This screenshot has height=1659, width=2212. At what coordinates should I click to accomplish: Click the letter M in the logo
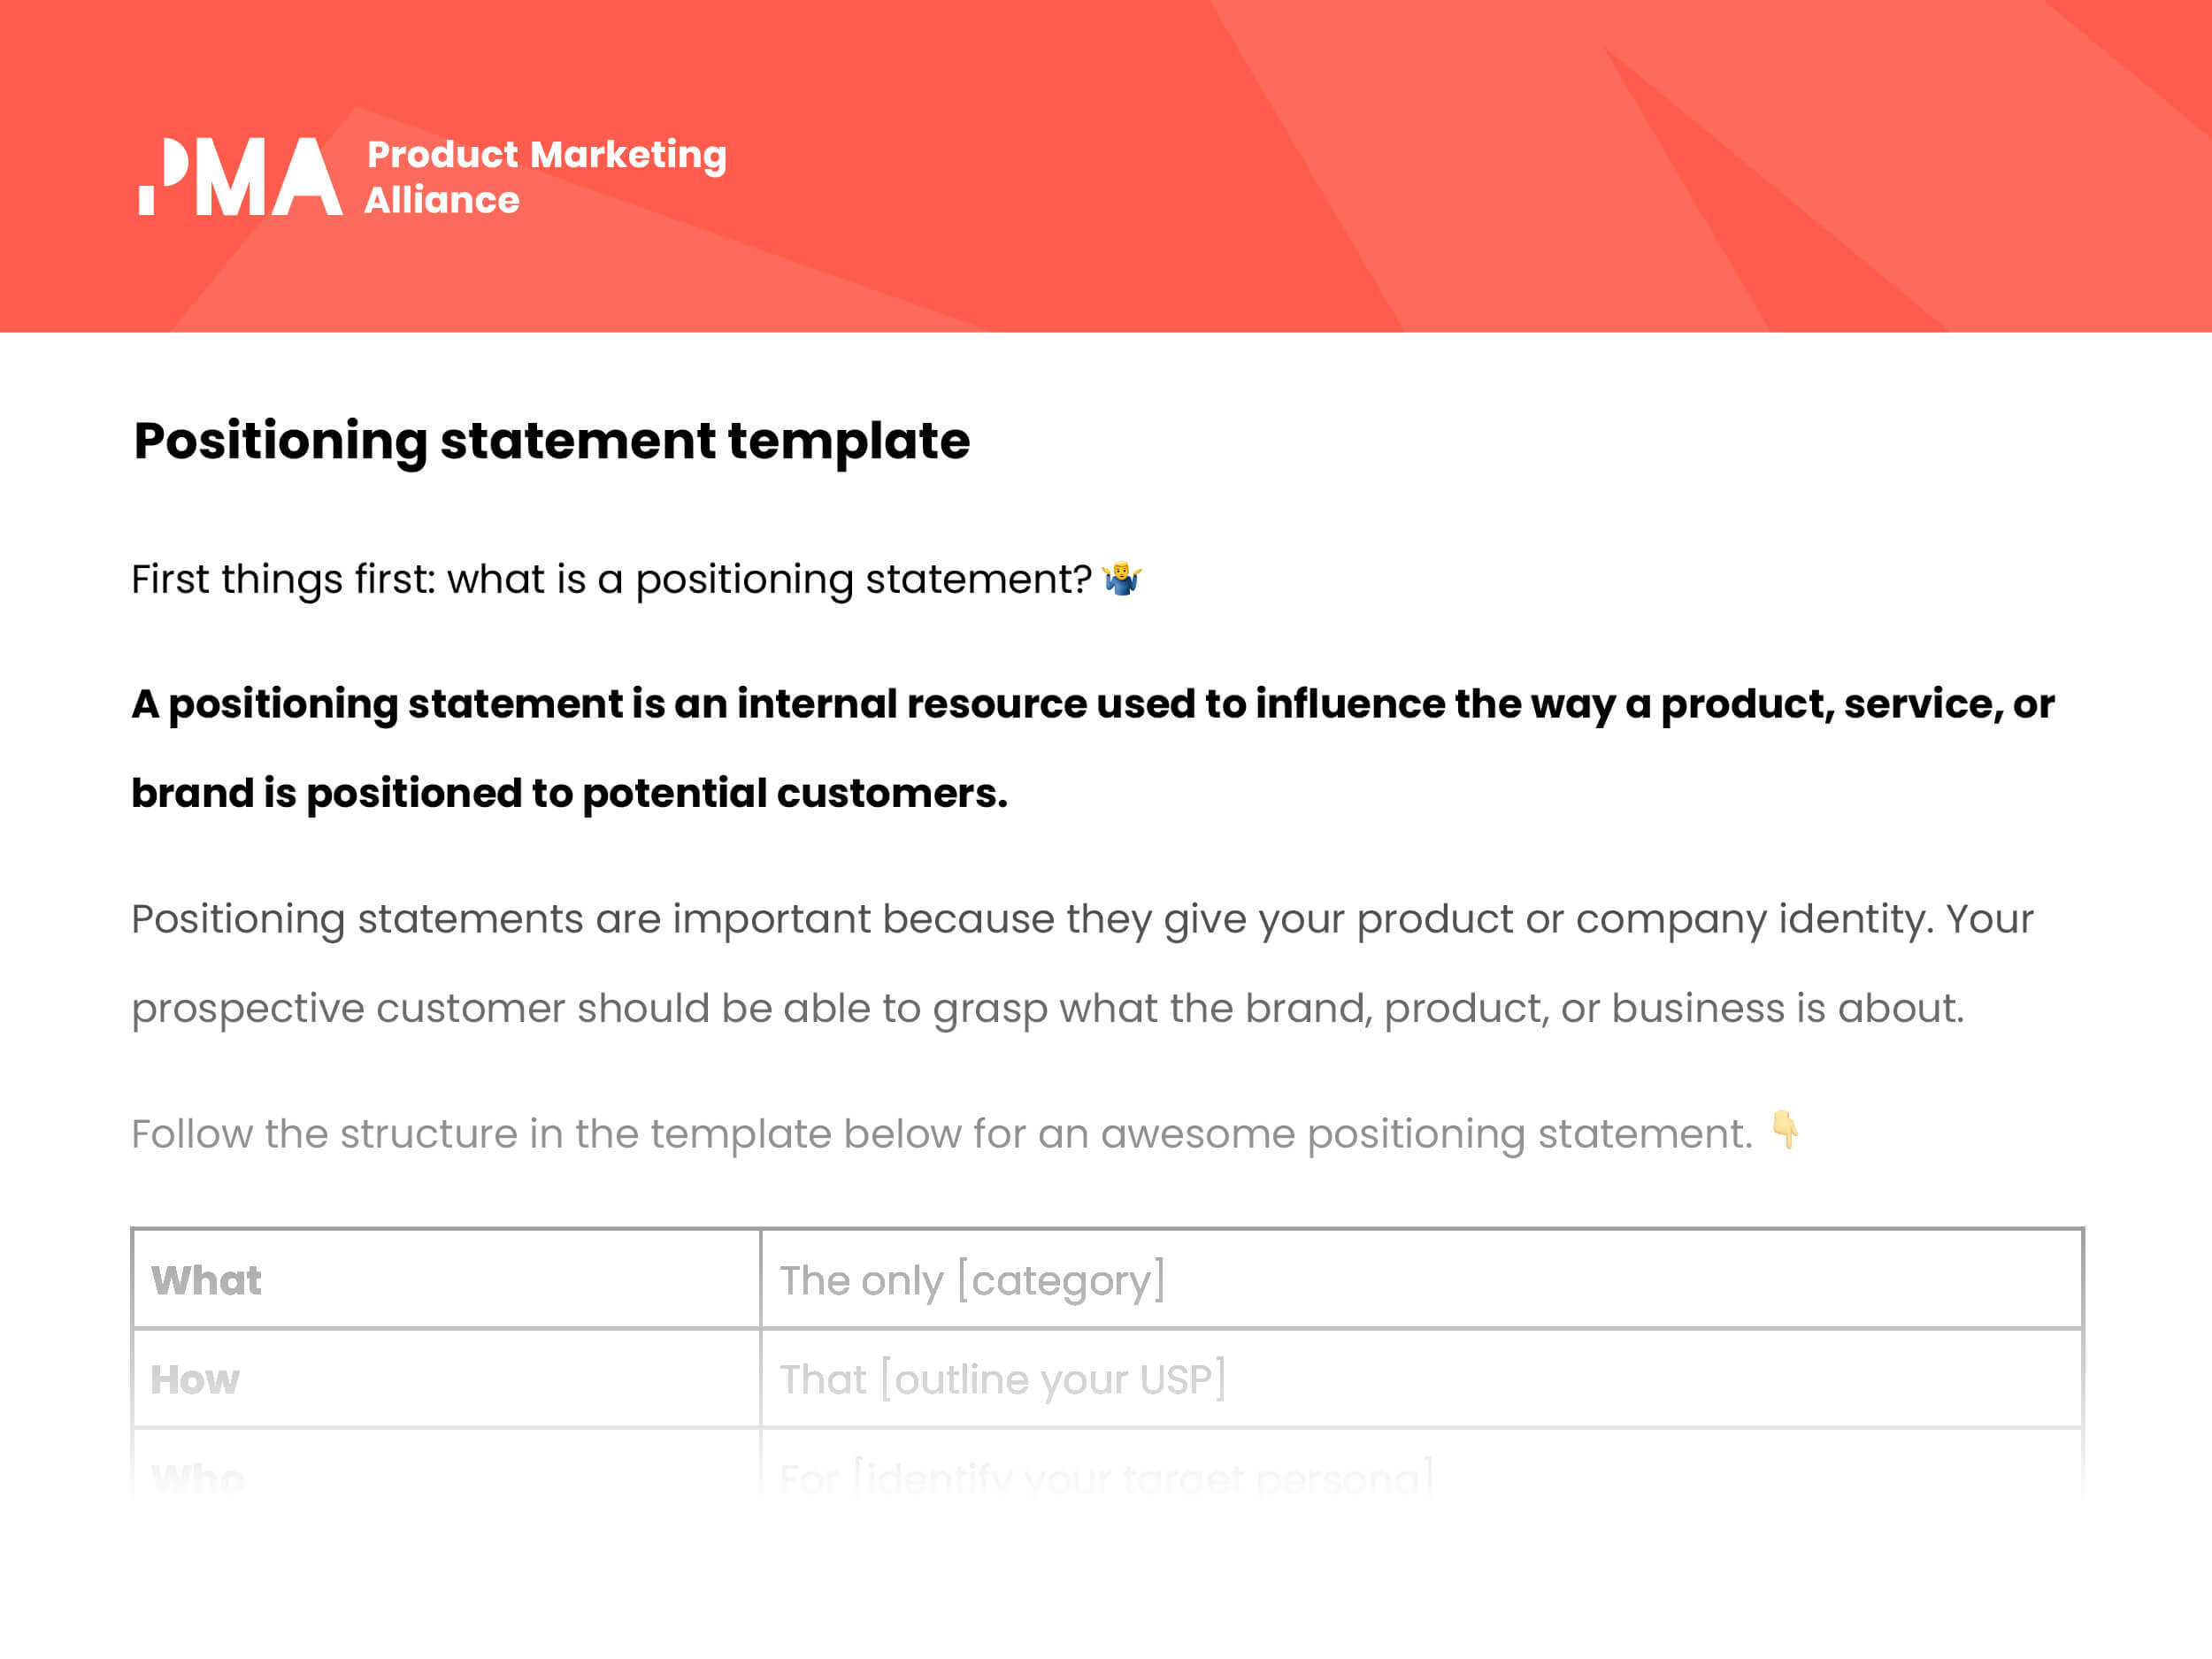[x=231, y=177]
